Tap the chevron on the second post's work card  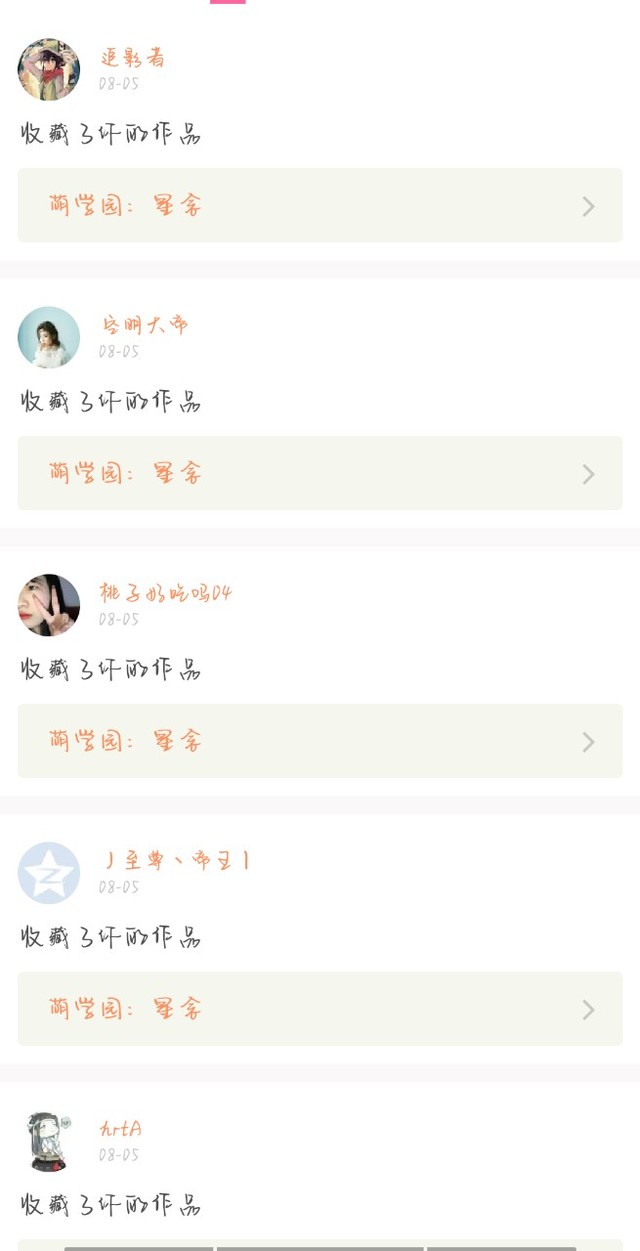pyautogui.click(x=588, y=474)
